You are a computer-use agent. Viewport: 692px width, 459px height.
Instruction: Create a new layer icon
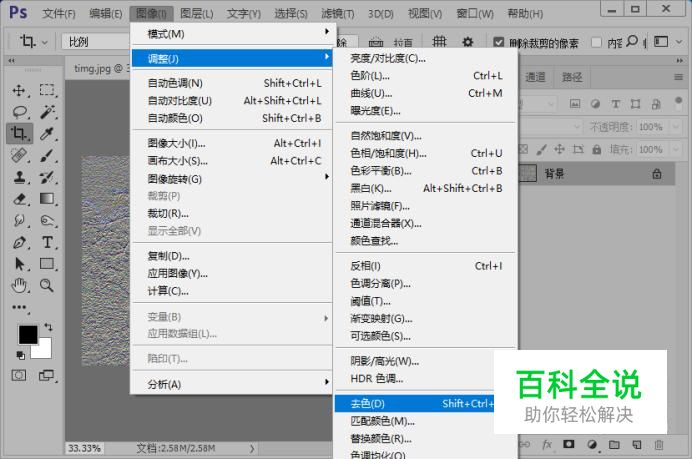tap(636, 444)
